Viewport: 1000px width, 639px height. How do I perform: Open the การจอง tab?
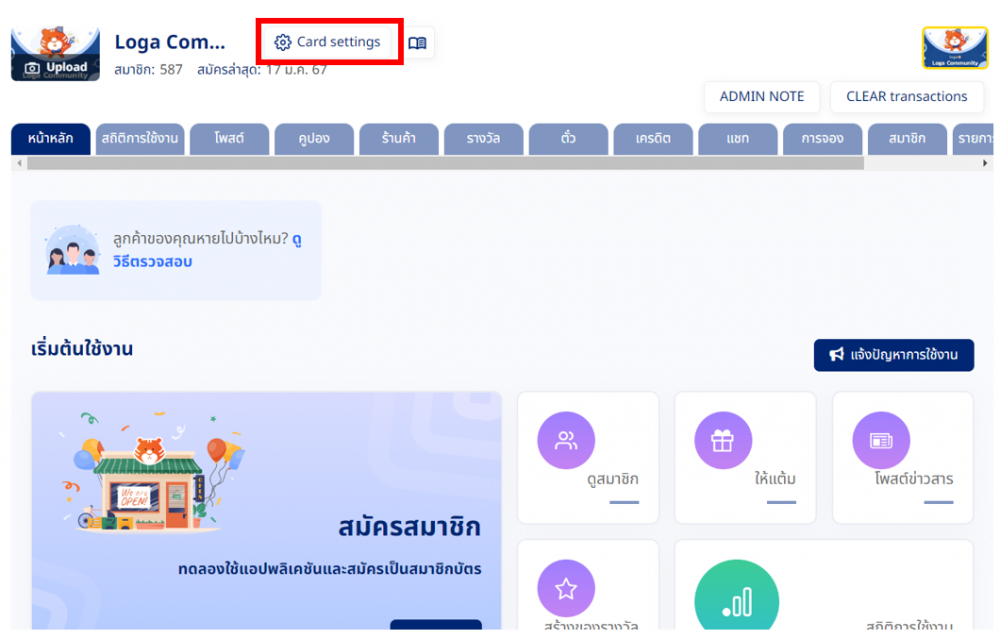822,139
